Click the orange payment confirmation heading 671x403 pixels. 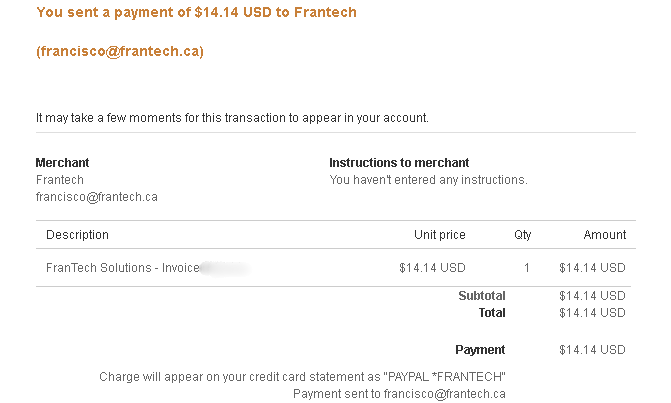tap(196, 12)
